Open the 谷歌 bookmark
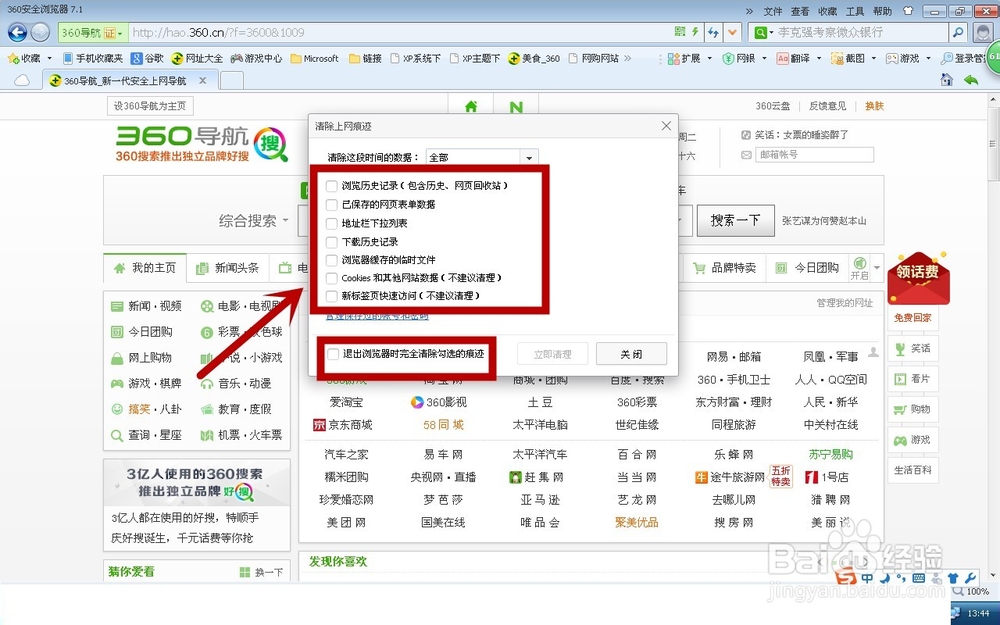This screenshot has width=1000, height=625. [147, 58]
